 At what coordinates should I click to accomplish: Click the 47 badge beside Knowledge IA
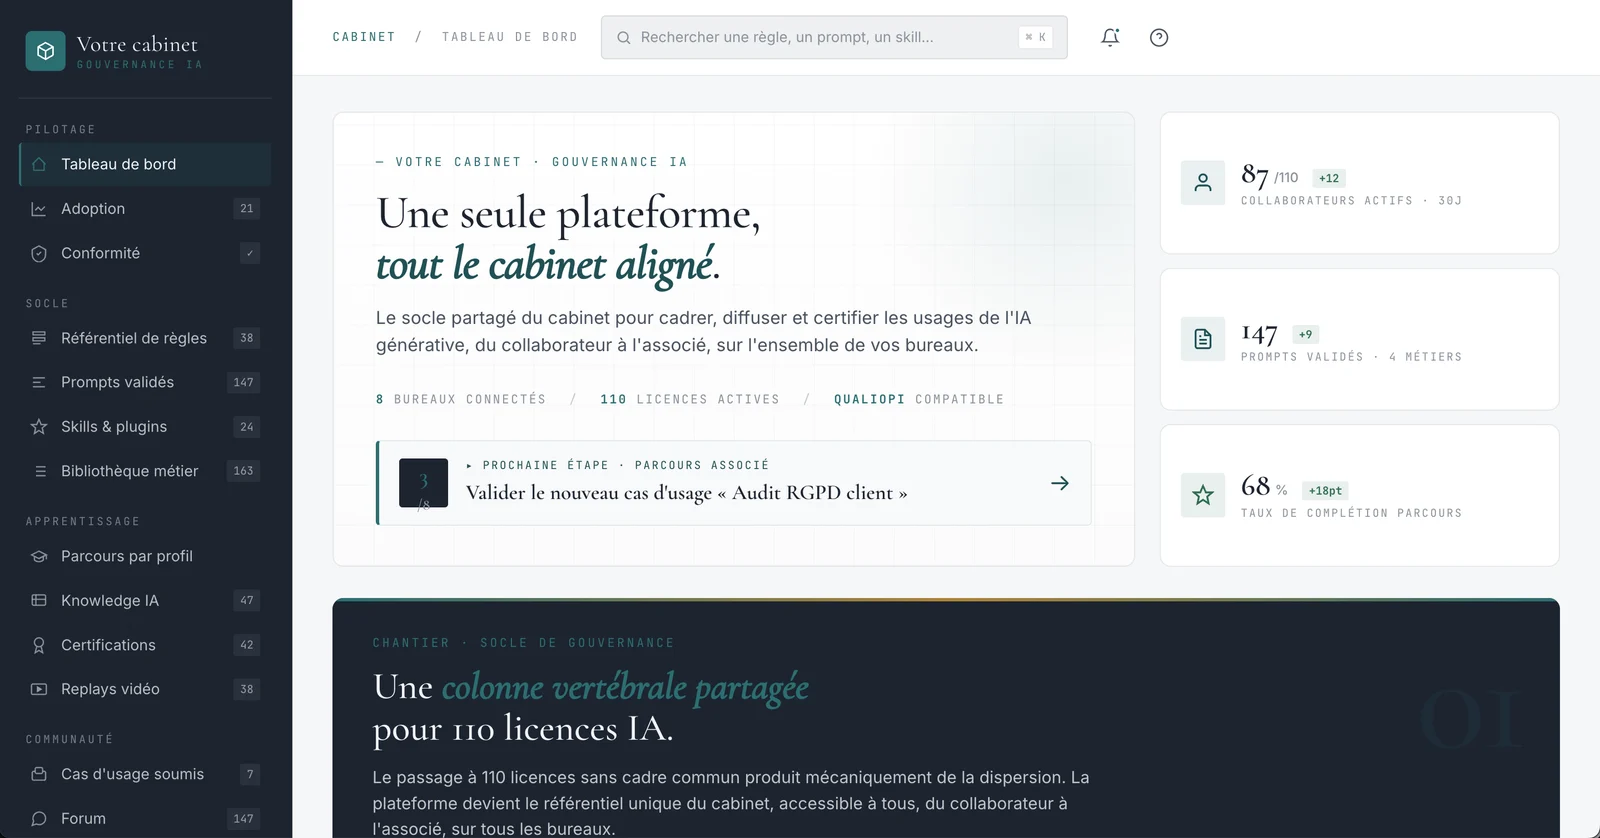pos(247,600)
